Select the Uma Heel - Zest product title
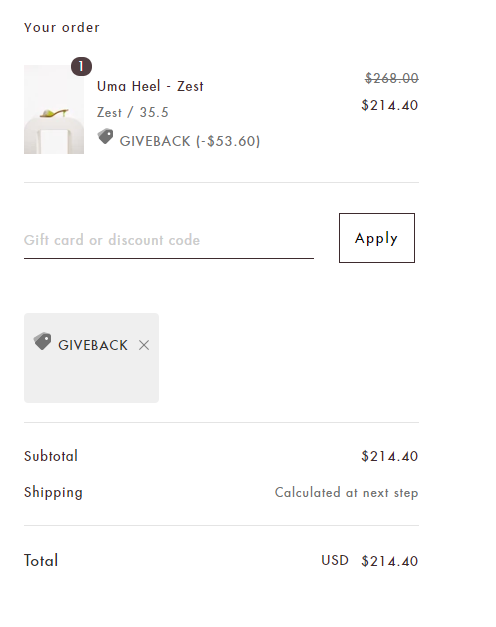496x627 pixels. [150, 86]
